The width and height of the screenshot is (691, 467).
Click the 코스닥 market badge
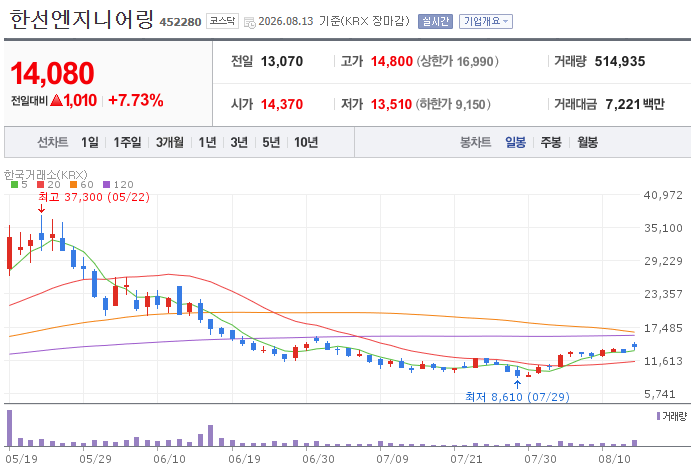click(222, 21)
